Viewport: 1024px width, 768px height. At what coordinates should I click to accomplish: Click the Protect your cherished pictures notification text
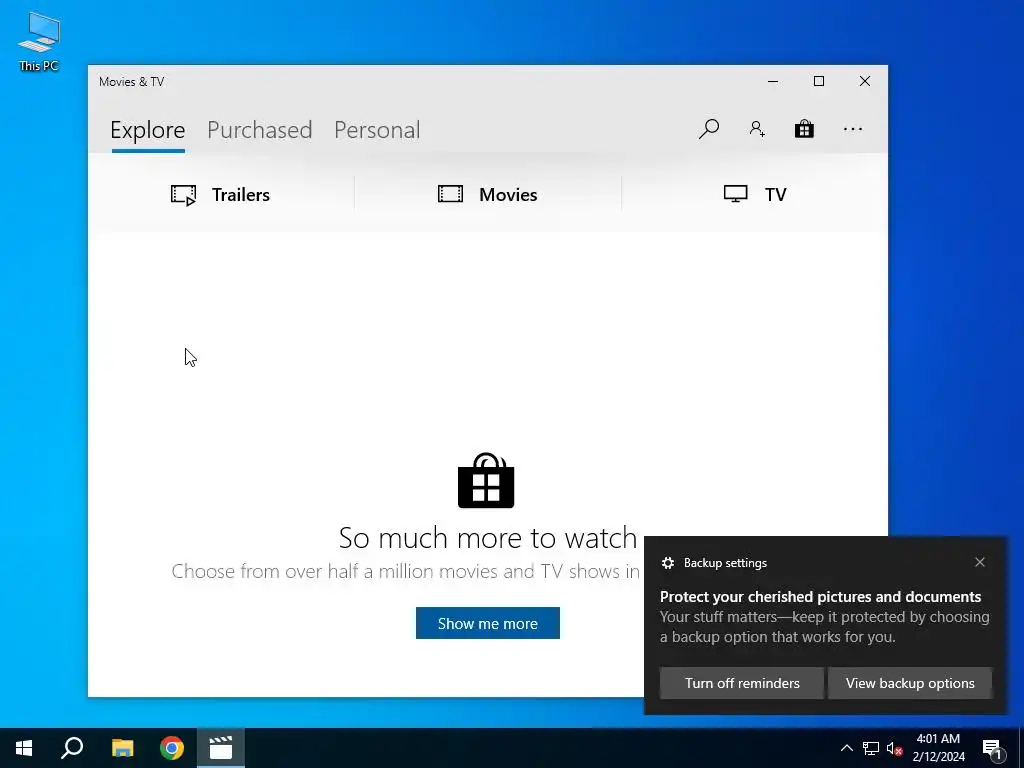coord(820,597)
